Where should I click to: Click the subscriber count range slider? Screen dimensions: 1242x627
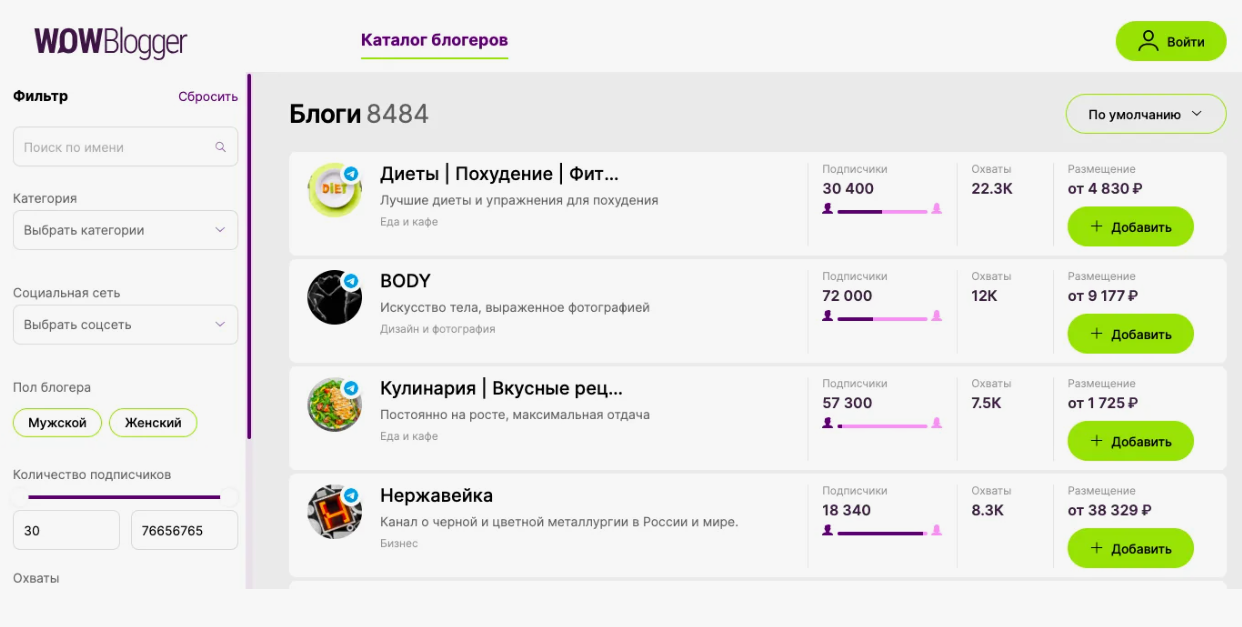point(124,496)
